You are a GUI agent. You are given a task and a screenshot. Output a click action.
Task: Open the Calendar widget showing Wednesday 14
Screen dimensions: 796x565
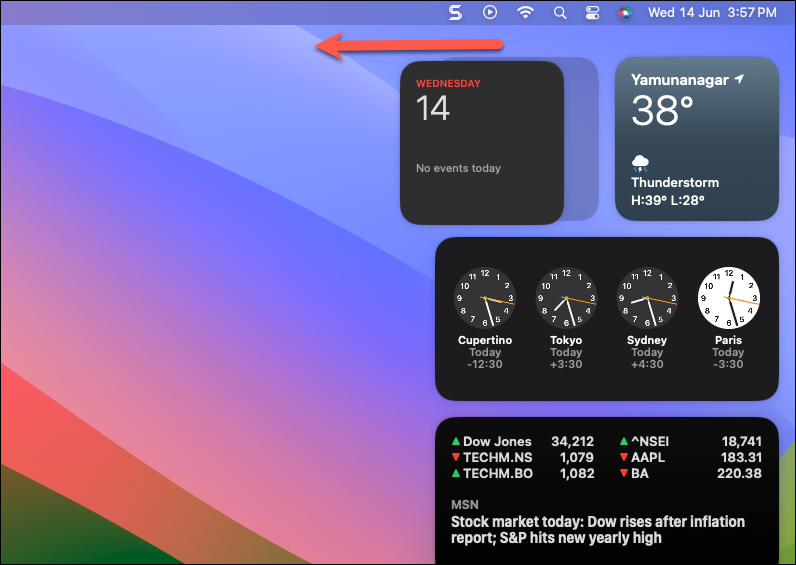pos(482,143)
